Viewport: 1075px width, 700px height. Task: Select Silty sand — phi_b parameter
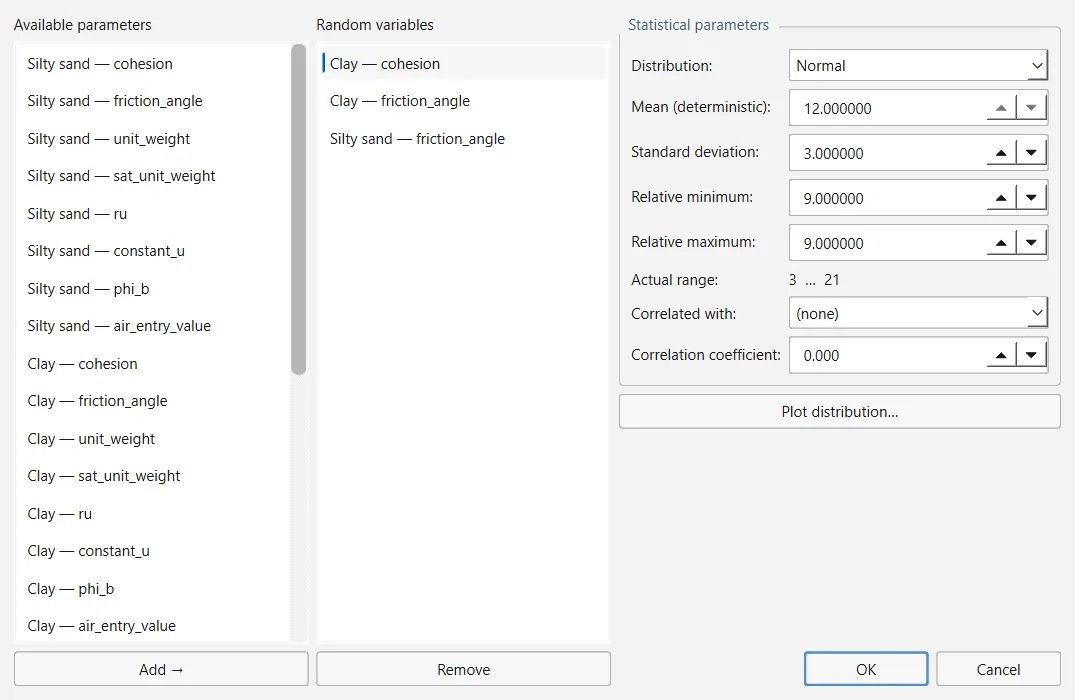tap(154, 289)
